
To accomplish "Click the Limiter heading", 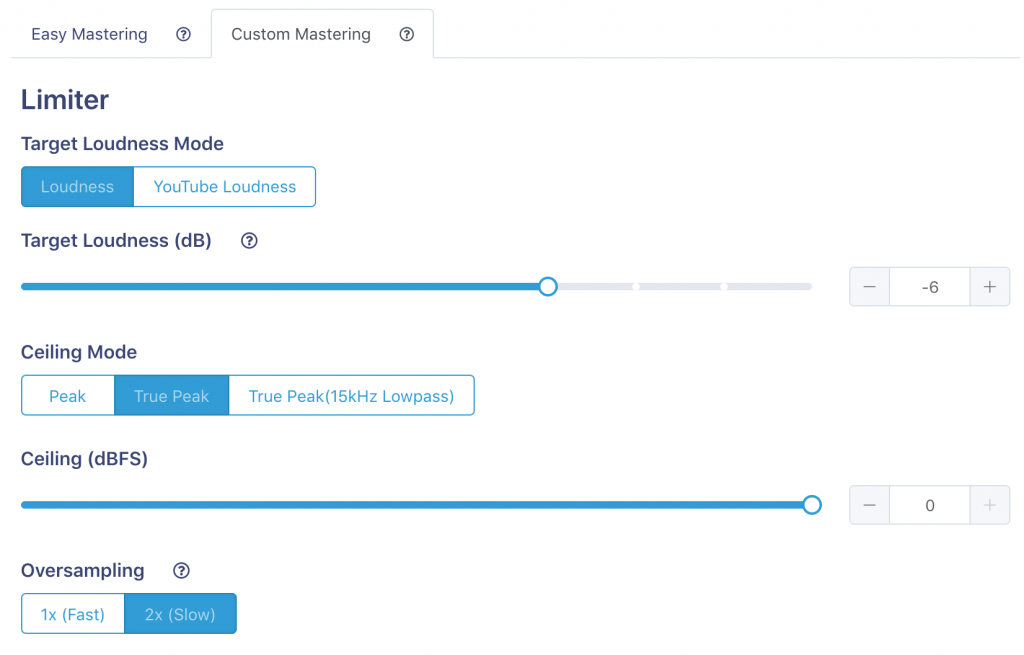I will [x=65, y=100].
